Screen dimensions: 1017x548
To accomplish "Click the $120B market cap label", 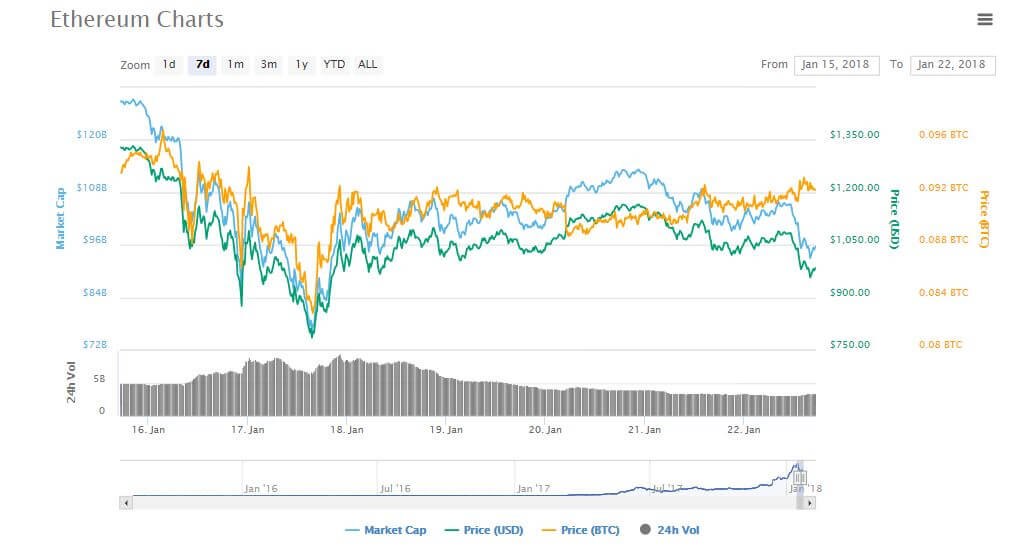I will (x=92, y=135).
